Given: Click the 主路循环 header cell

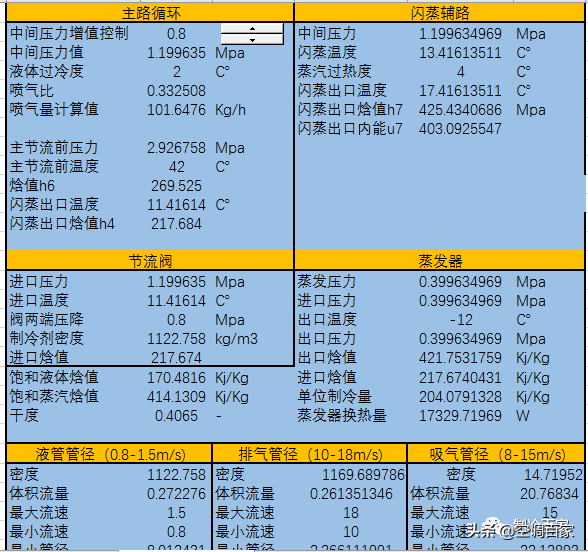Looking at the screenshot, I should coord(150,13).
